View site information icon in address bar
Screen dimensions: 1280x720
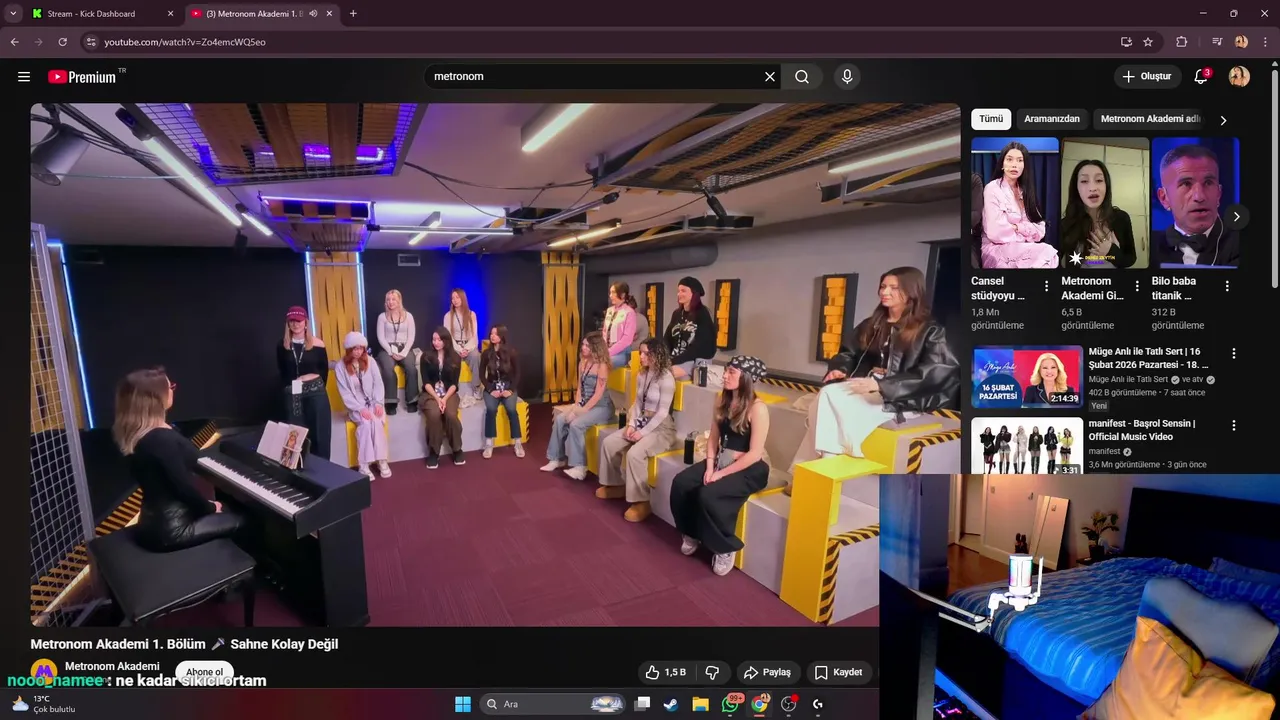[x=90, y=42]
